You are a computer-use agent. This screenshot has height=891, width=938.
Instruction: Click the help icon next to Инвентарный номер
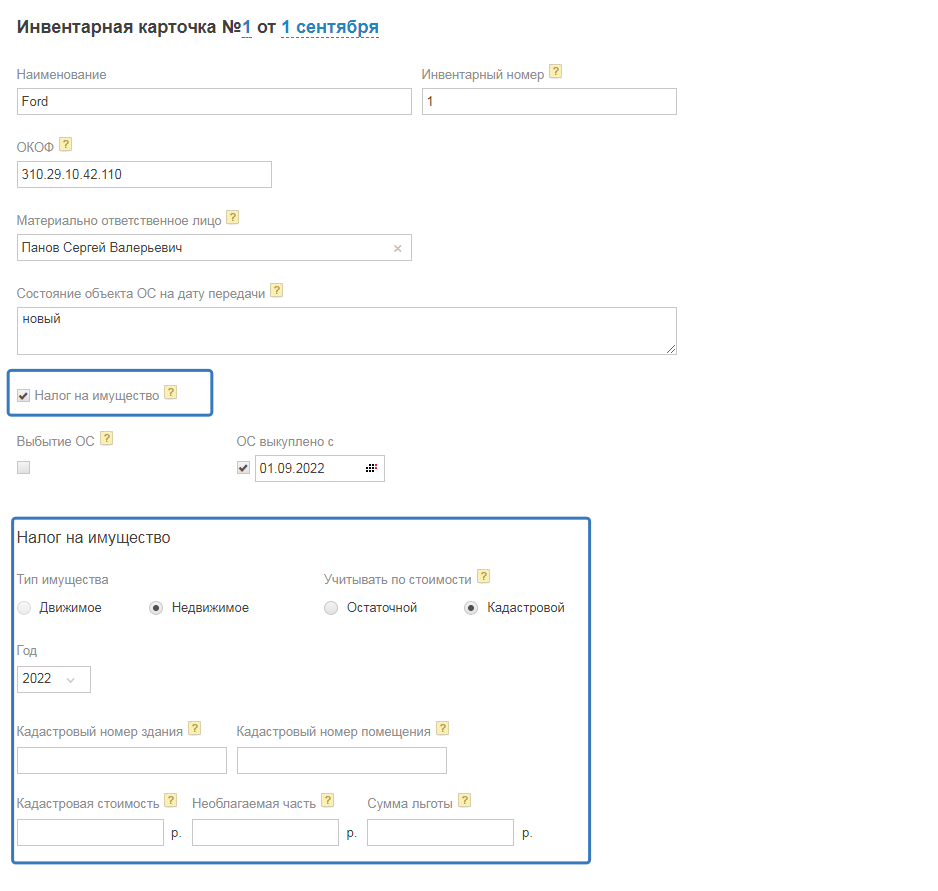555,72
